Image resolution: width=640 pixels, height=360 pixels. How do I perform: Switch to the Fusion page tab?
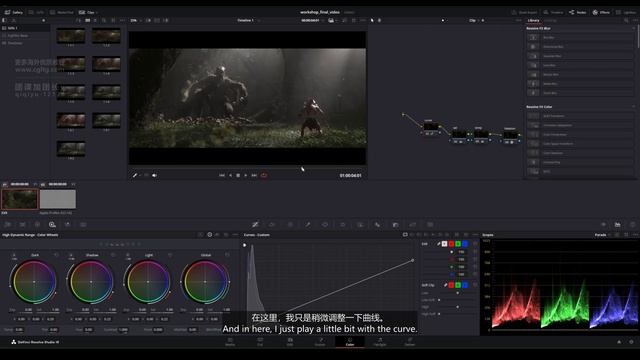pos(320,342)
